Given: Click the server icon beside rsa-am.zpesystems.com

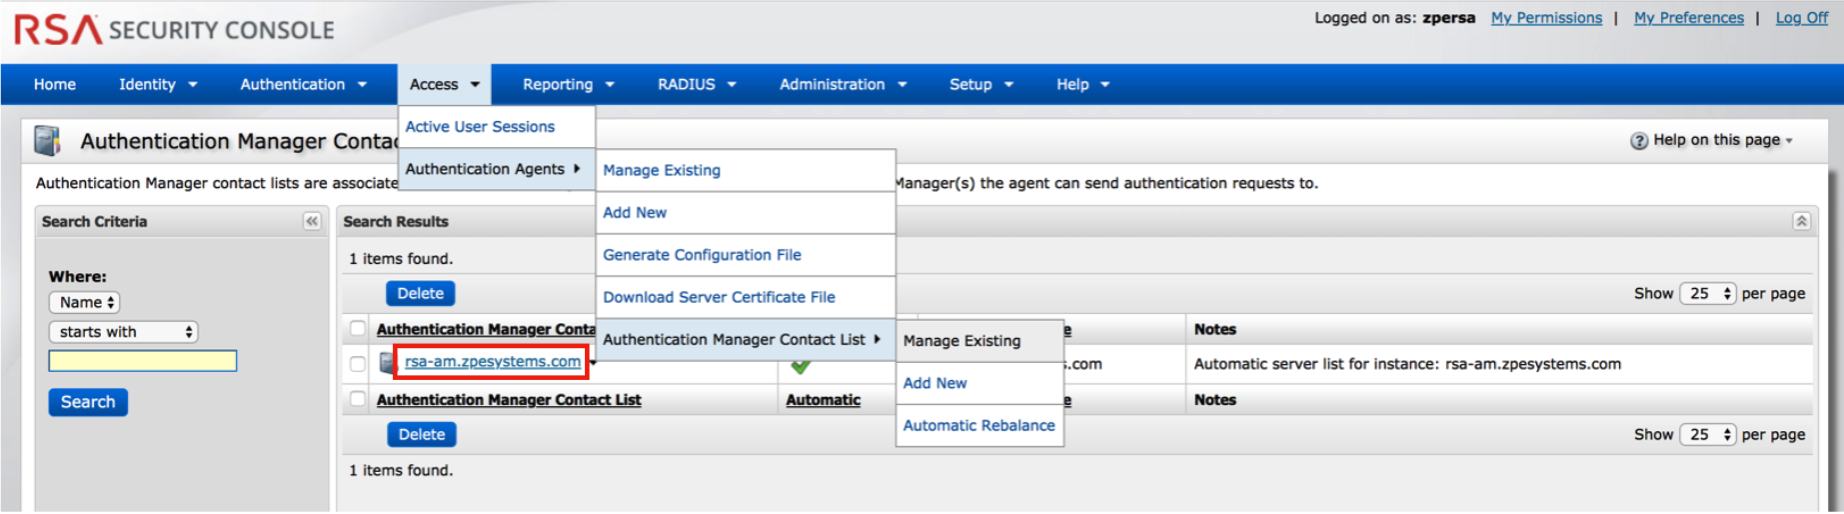Looking at the screenshot, I should coord(387,363).
